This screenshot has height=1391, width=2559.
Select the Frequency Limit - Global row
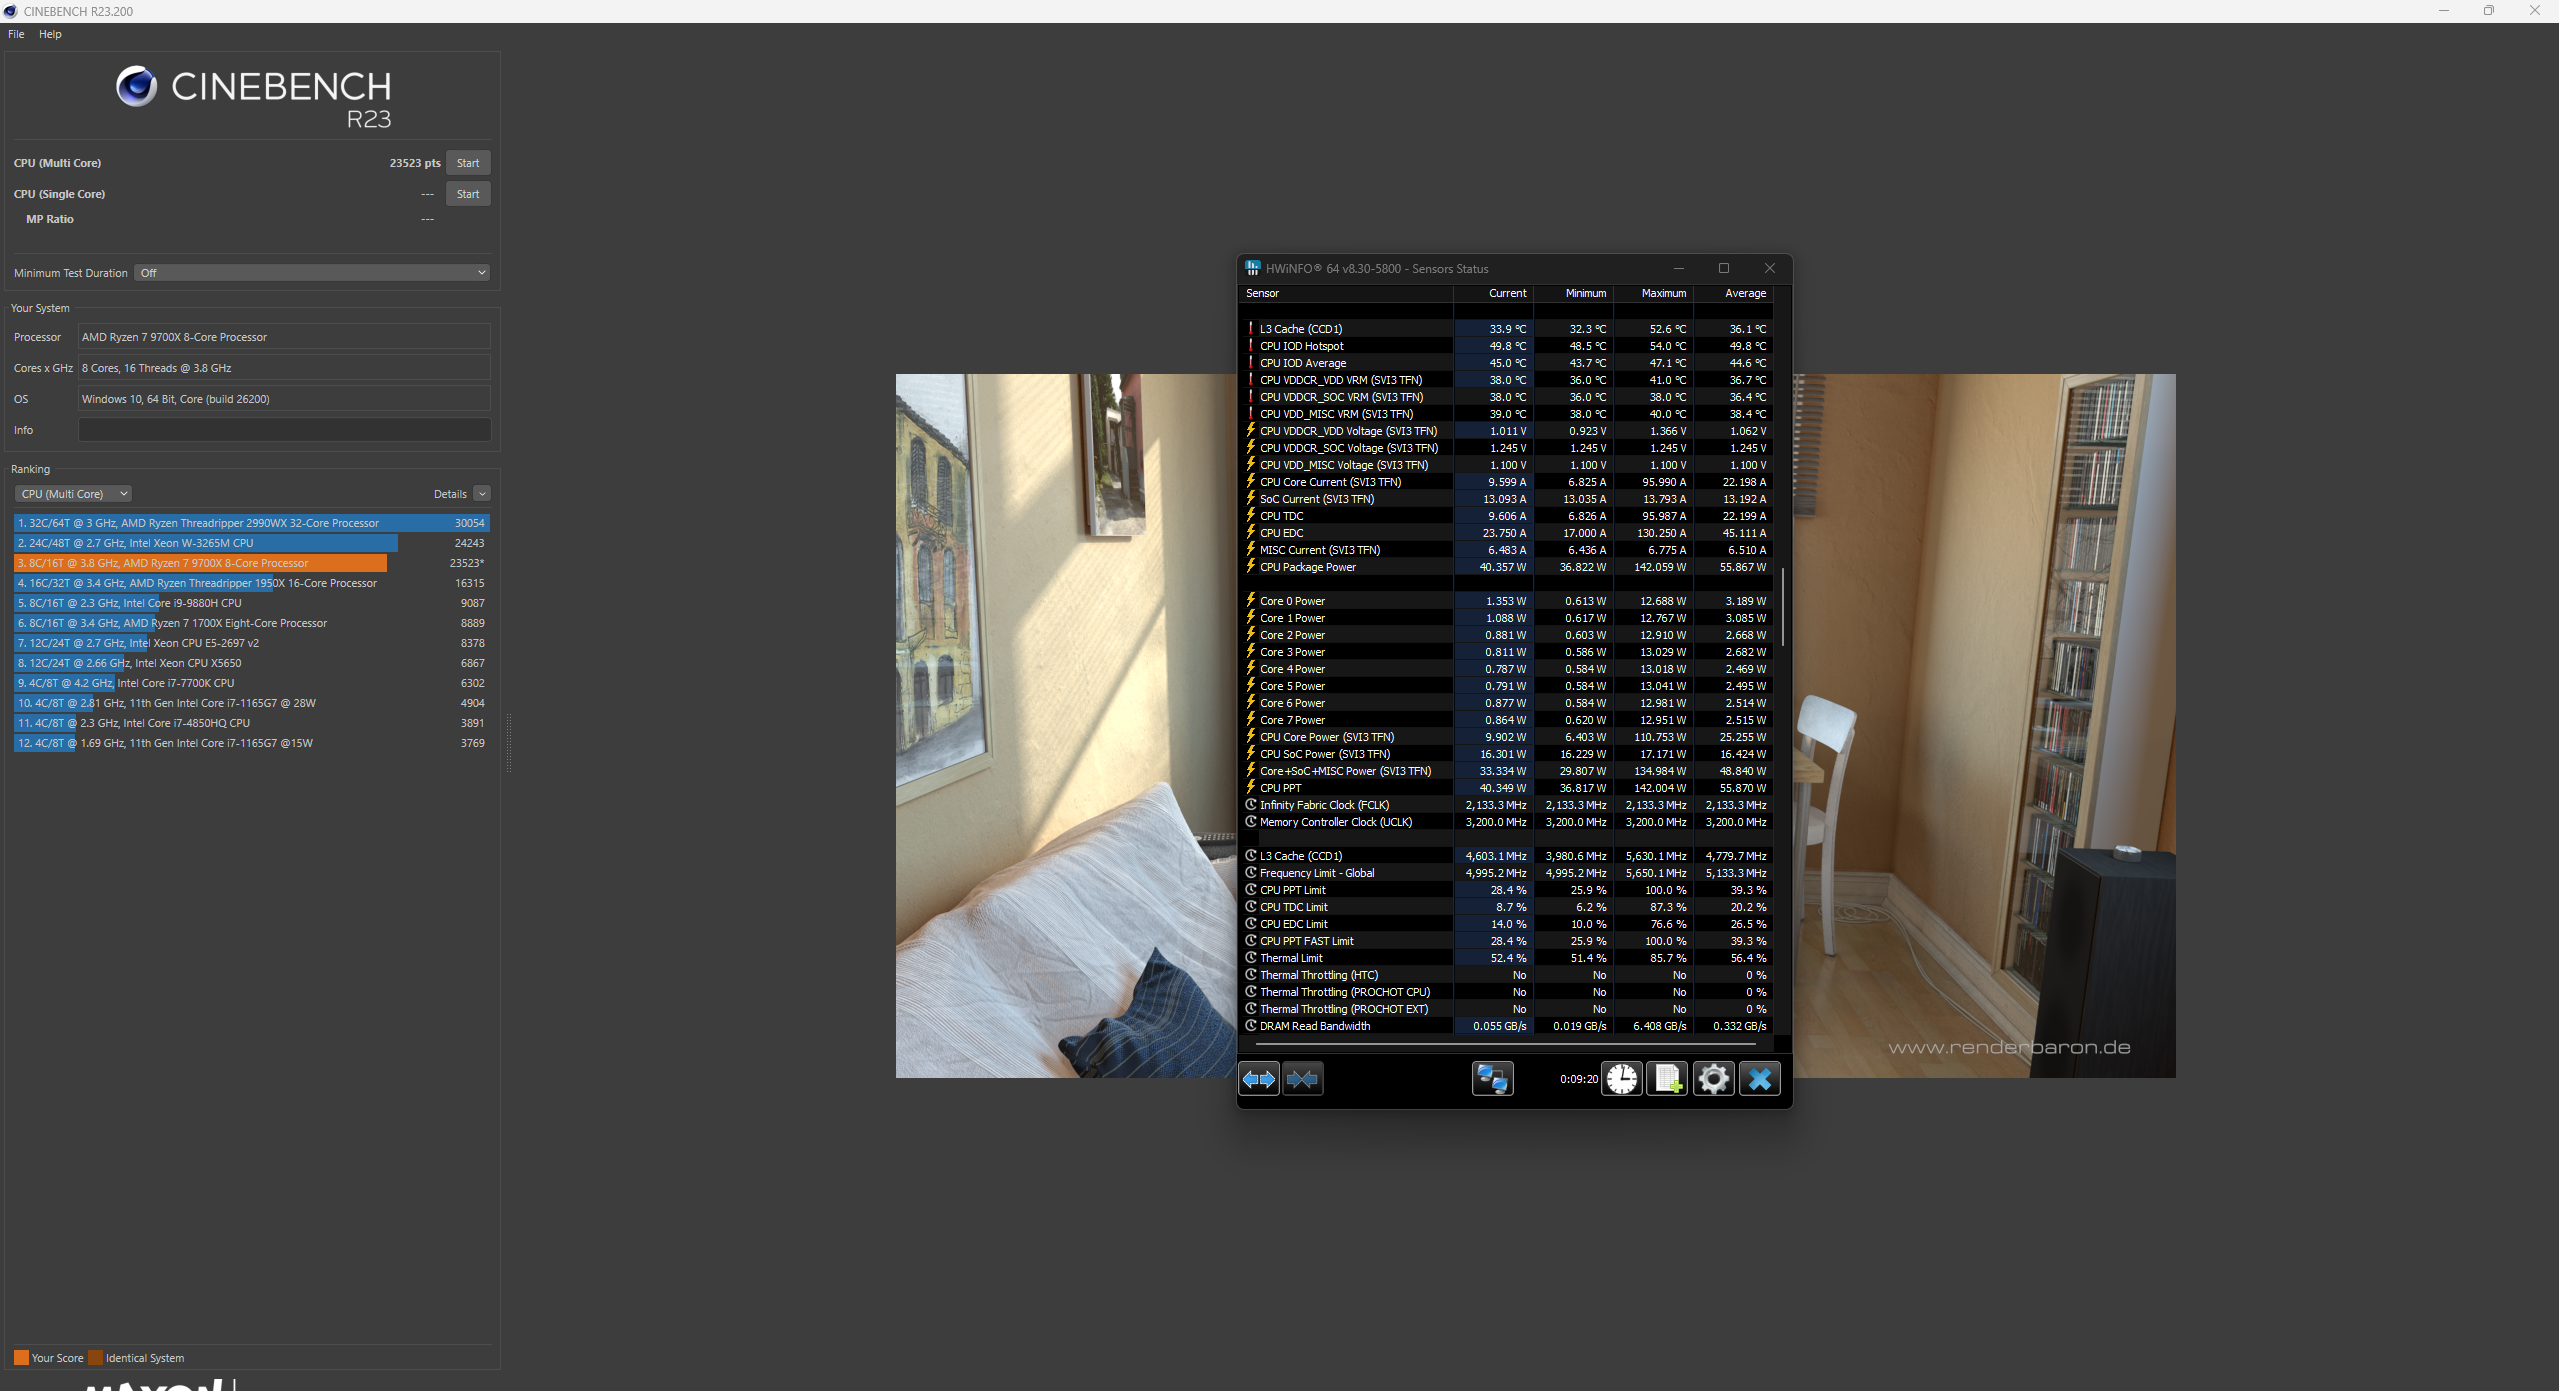[x=1506, y=873]
